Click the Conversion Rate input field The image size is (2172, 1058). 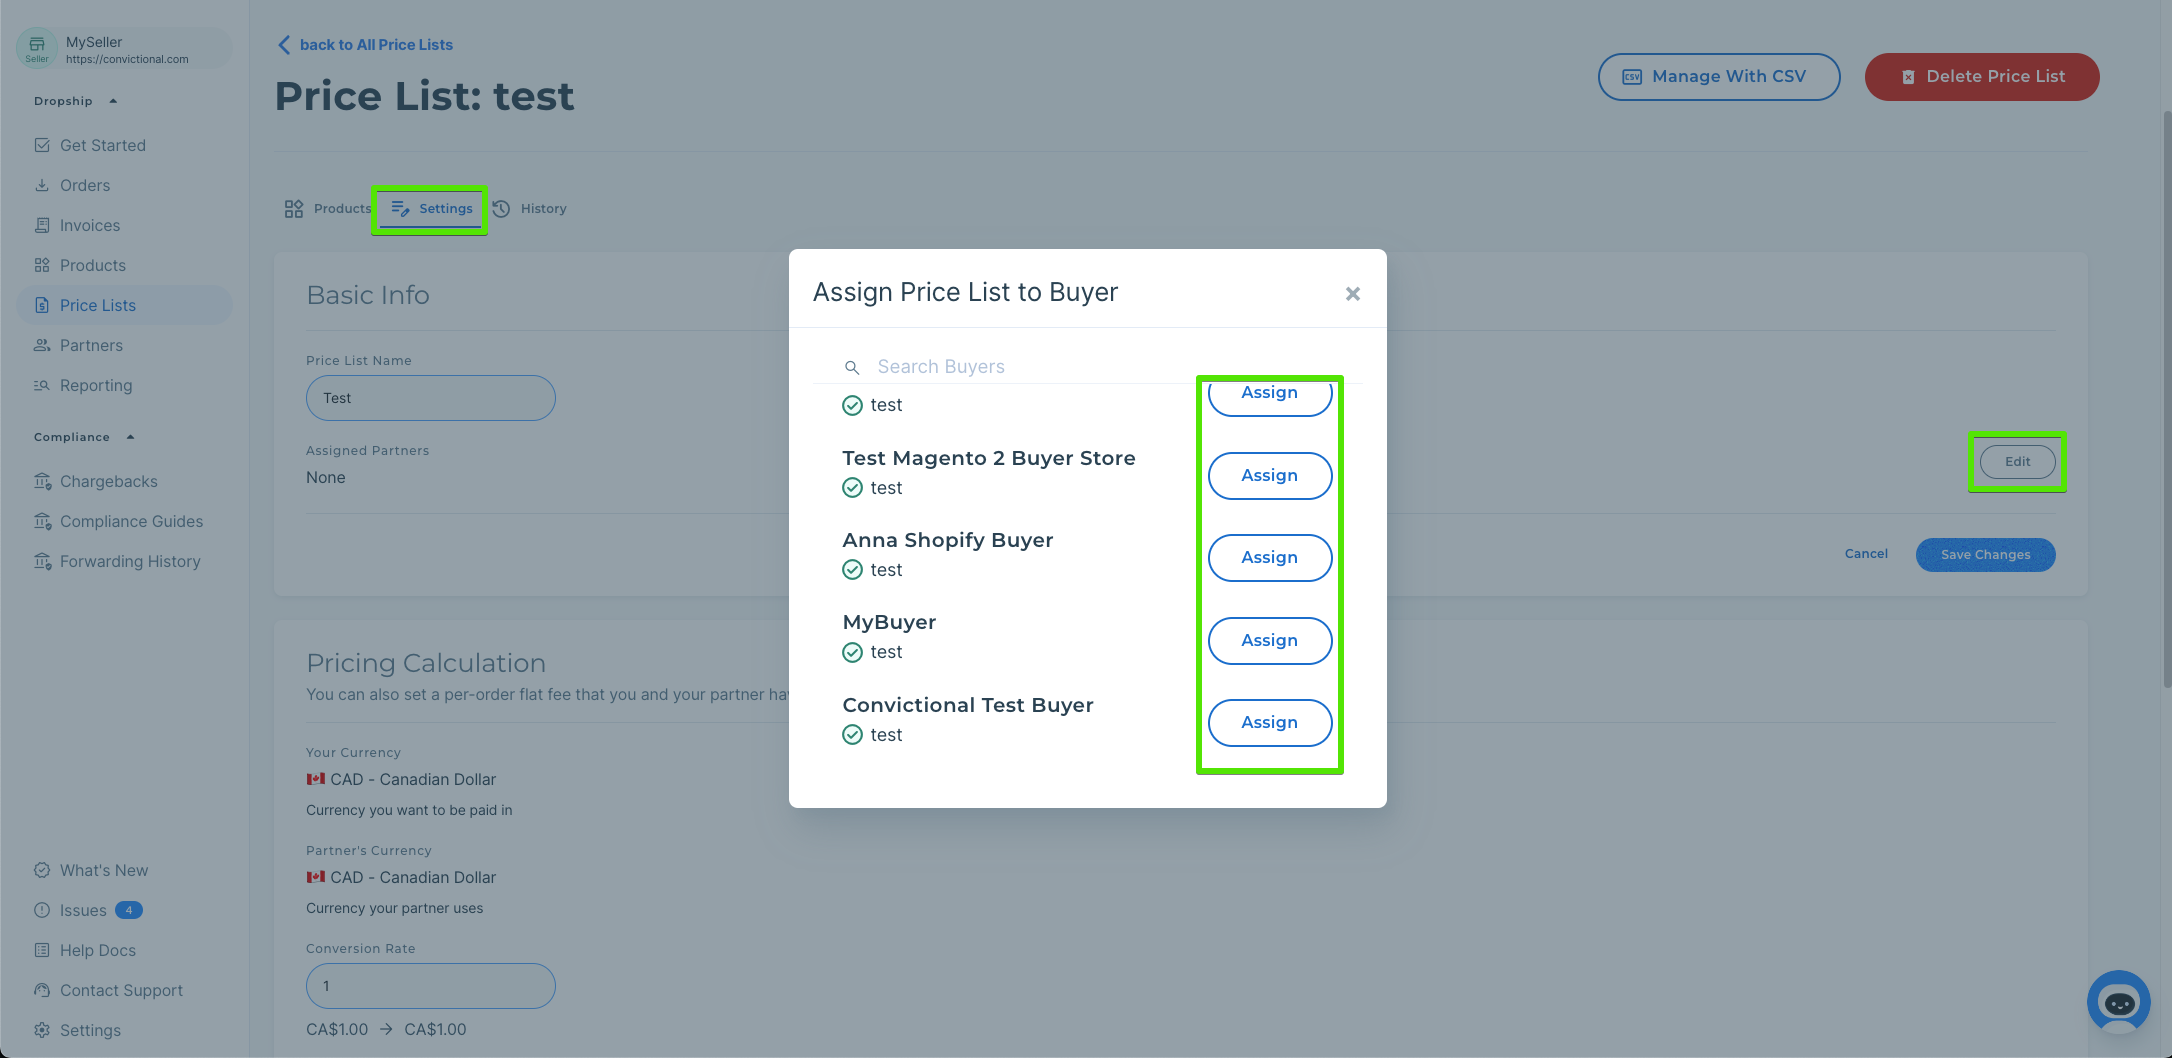coord(430,986)
